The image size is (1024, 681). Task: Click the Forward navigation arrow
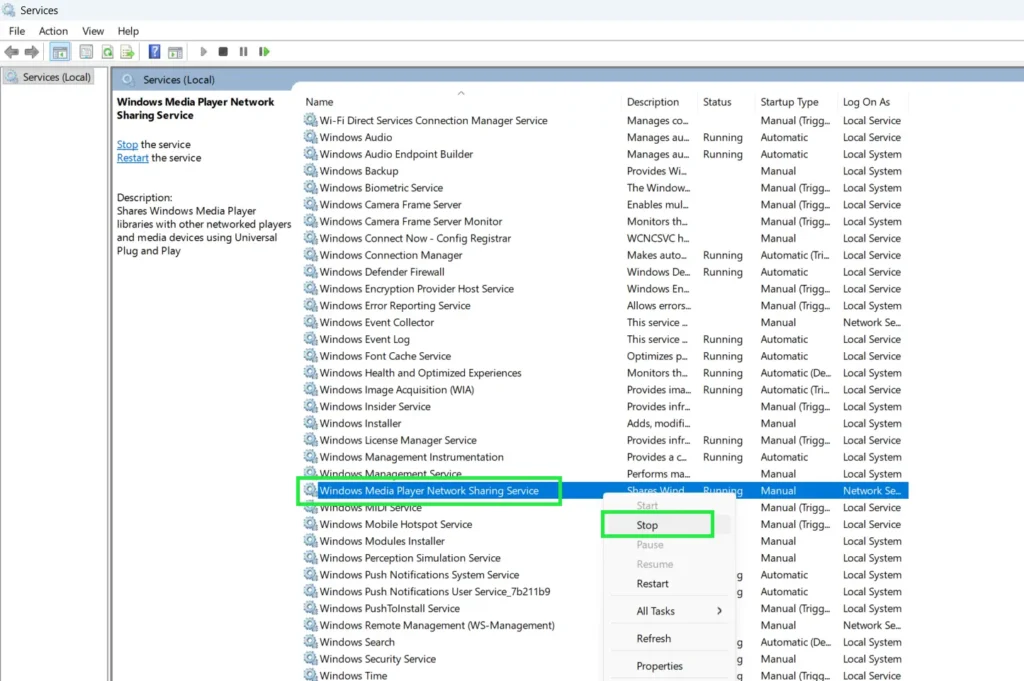click(x=30, y=51)
